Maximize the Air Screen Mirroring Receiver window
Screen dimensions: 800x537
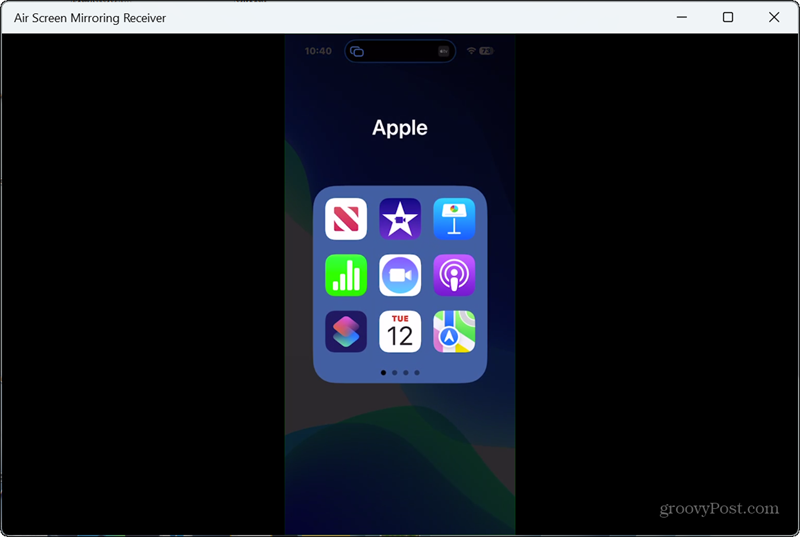[x=728, y=17]
